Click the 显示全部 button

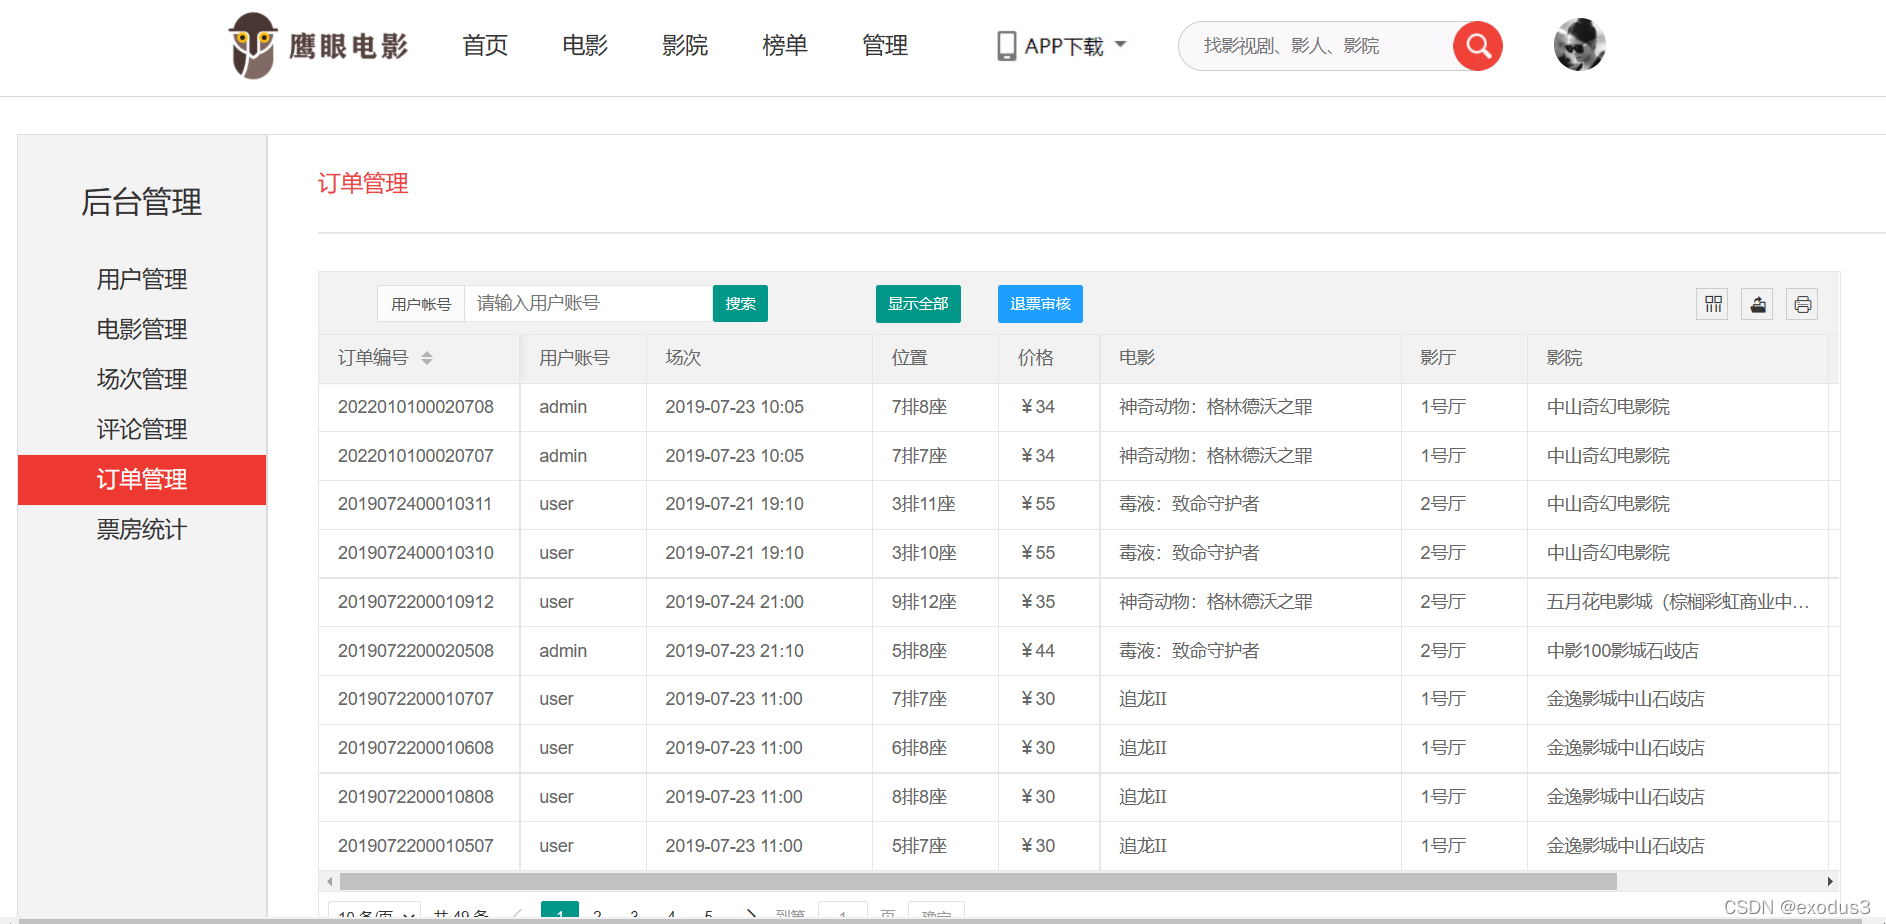(918, 303)
